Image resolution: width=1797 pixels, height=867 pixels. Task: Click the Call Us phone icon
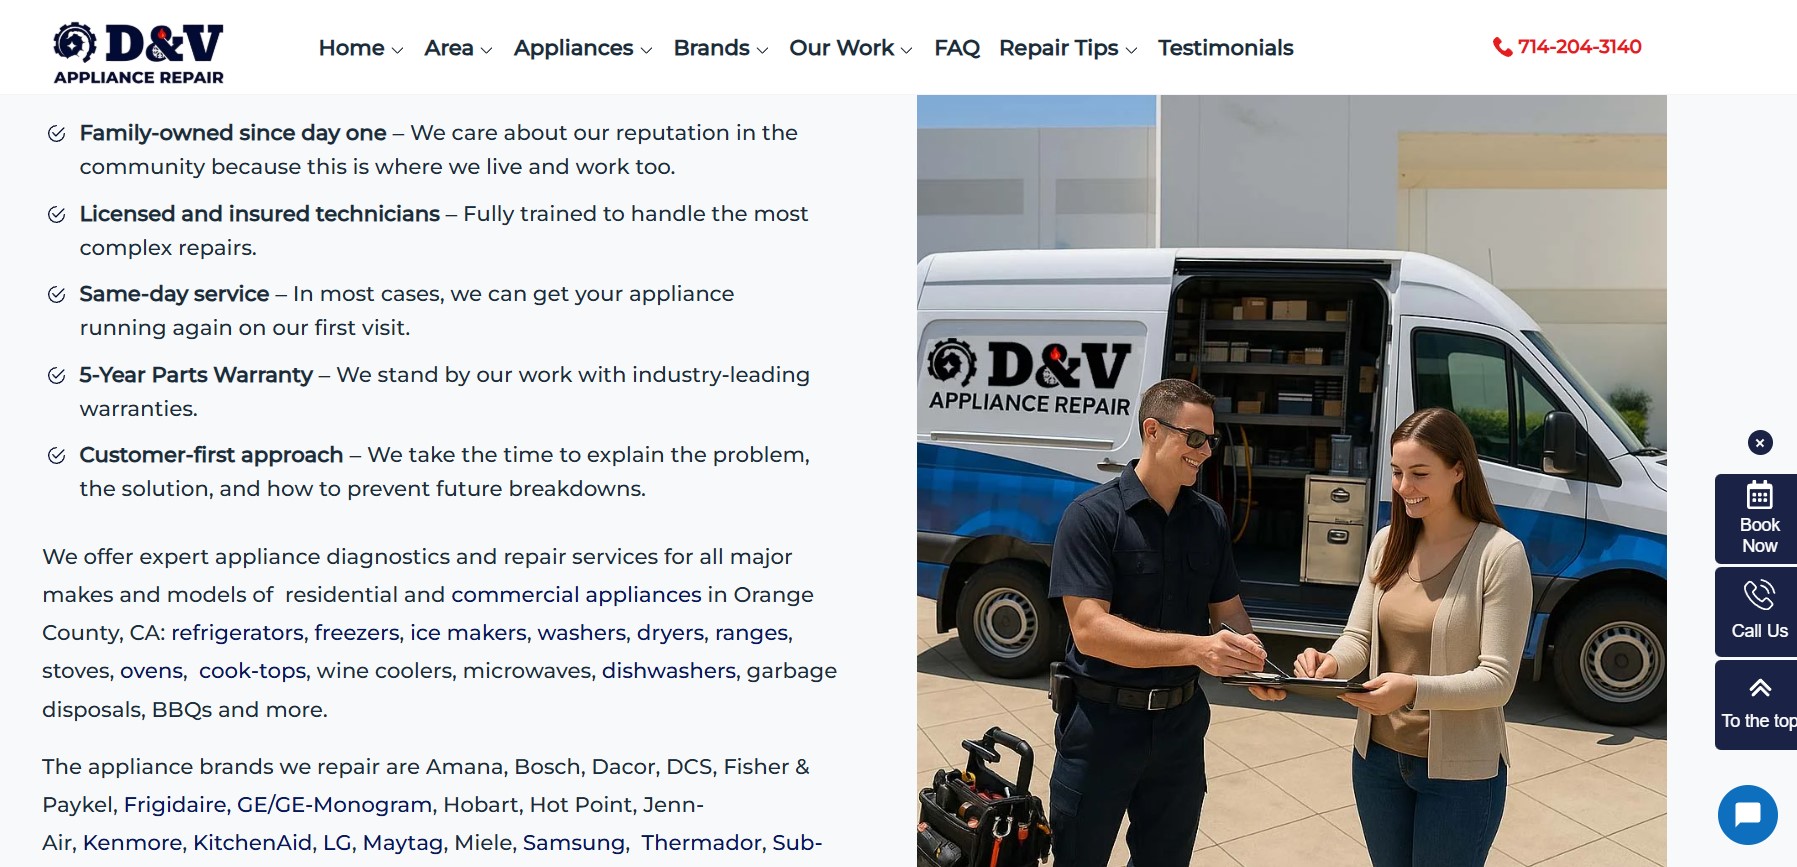[1760, 595]
